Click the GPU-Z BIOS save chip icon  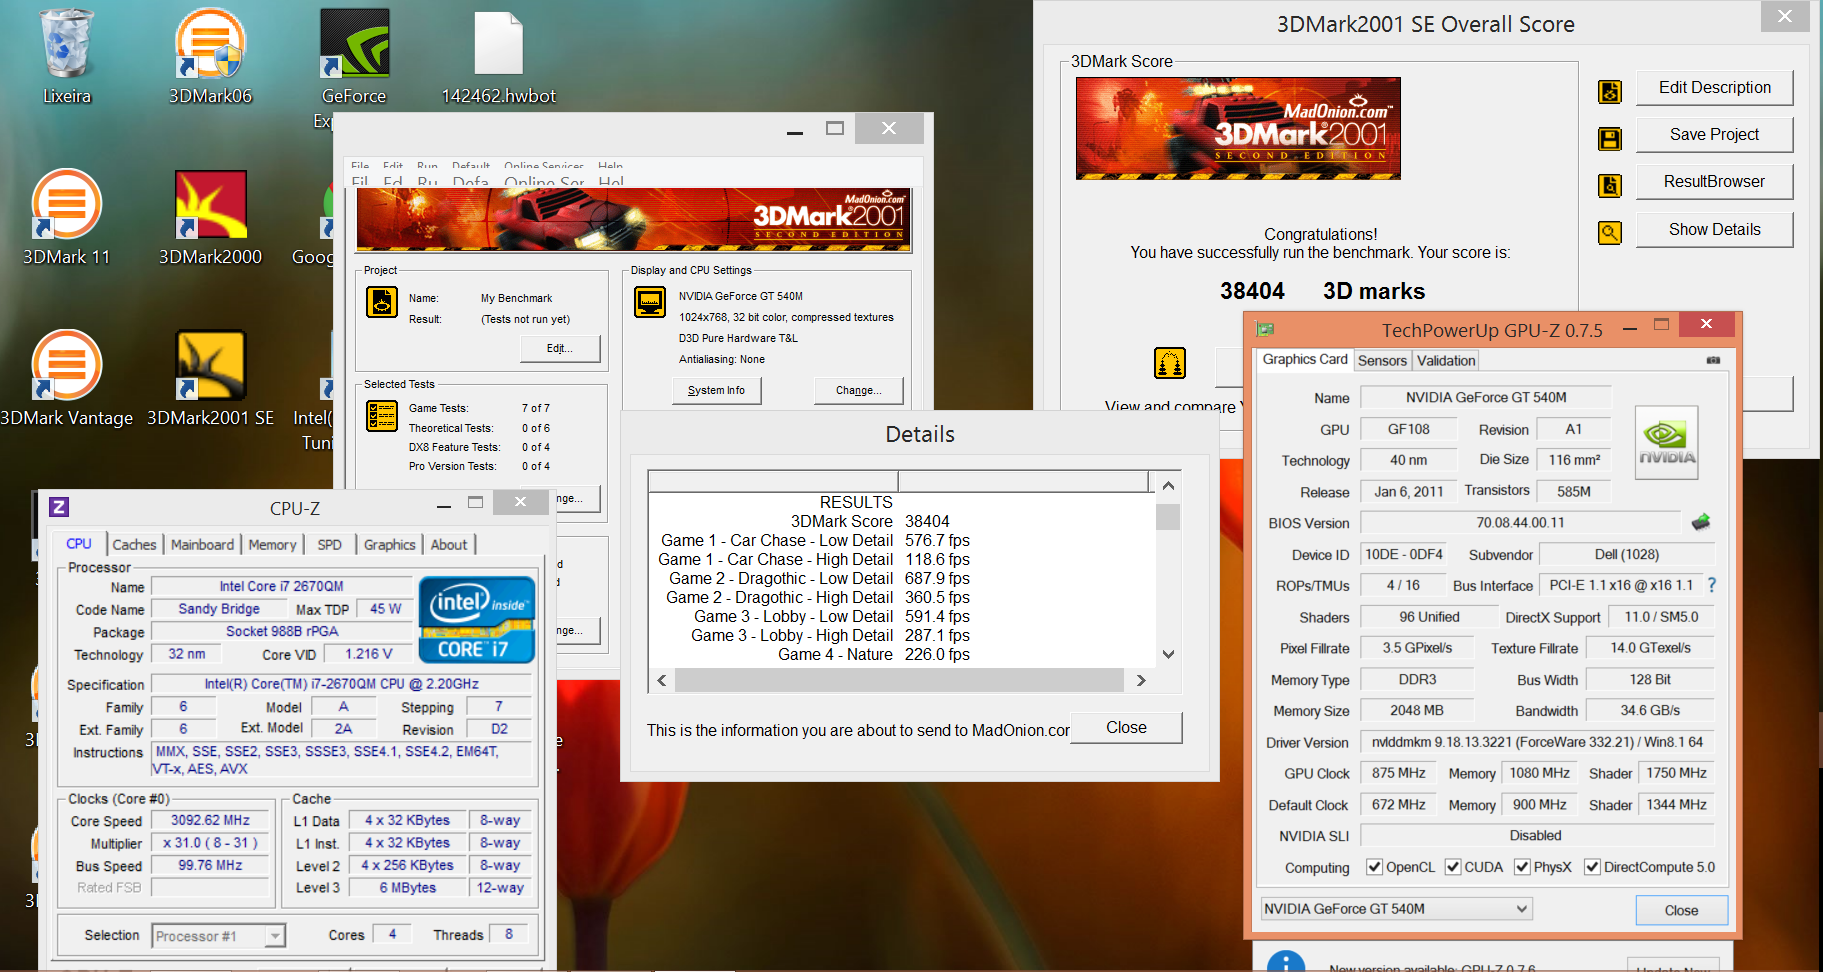(x=1700, y=522)
